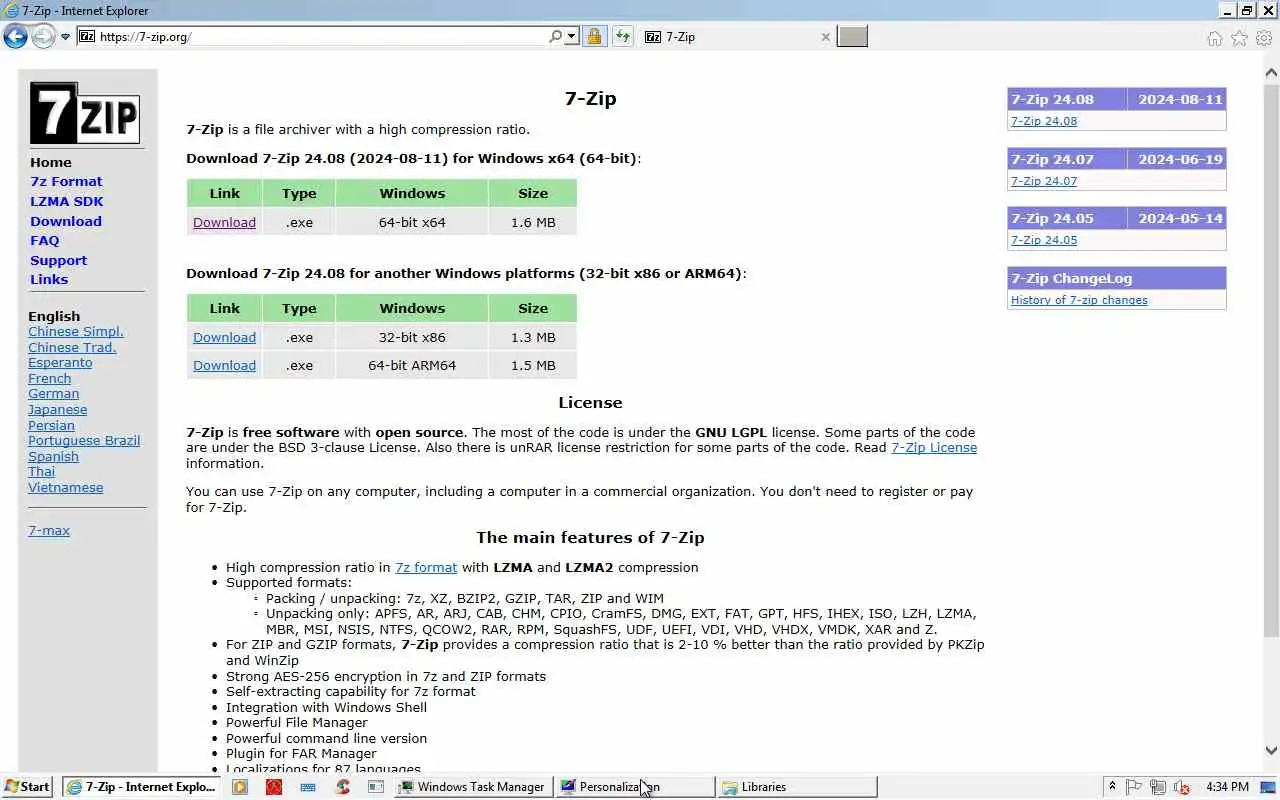
Task: Click the vertical scrollbar thumb
Action: point(1271,360)
